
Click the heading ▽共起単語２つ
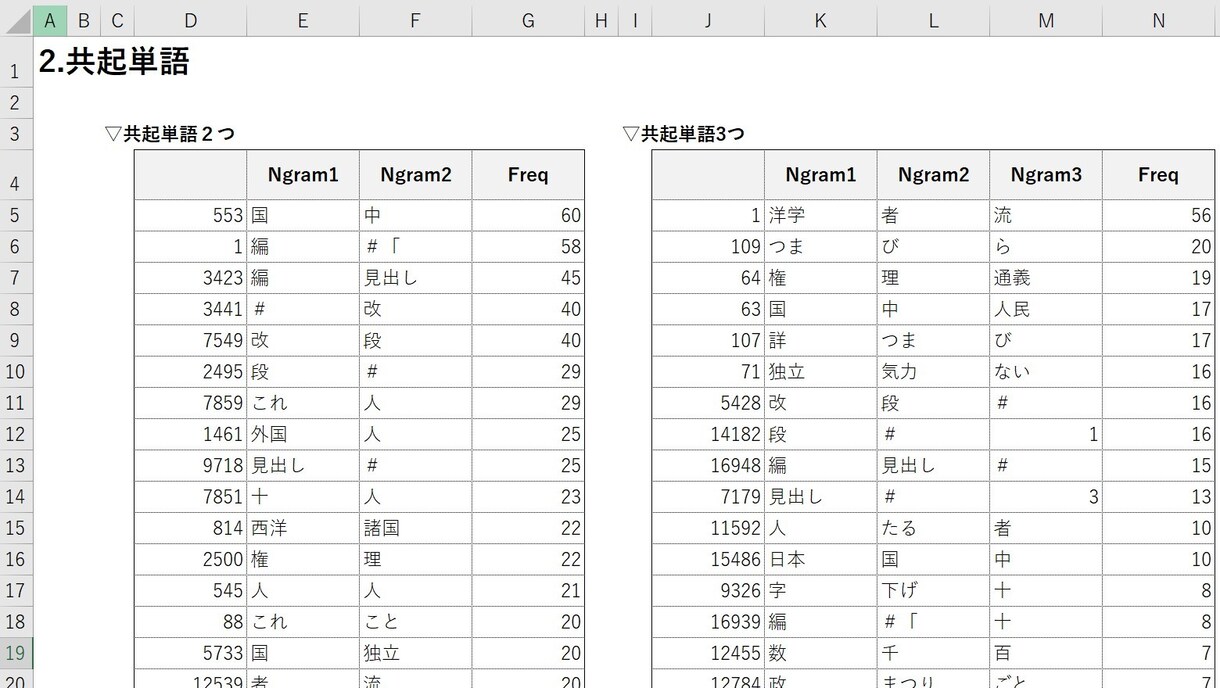point(170,134)
